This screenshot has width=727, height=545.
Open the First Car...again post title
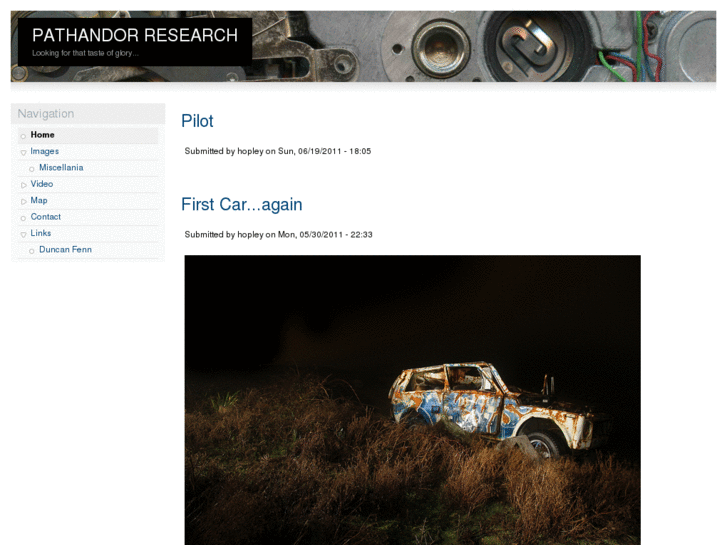click(x=242, y=205)
